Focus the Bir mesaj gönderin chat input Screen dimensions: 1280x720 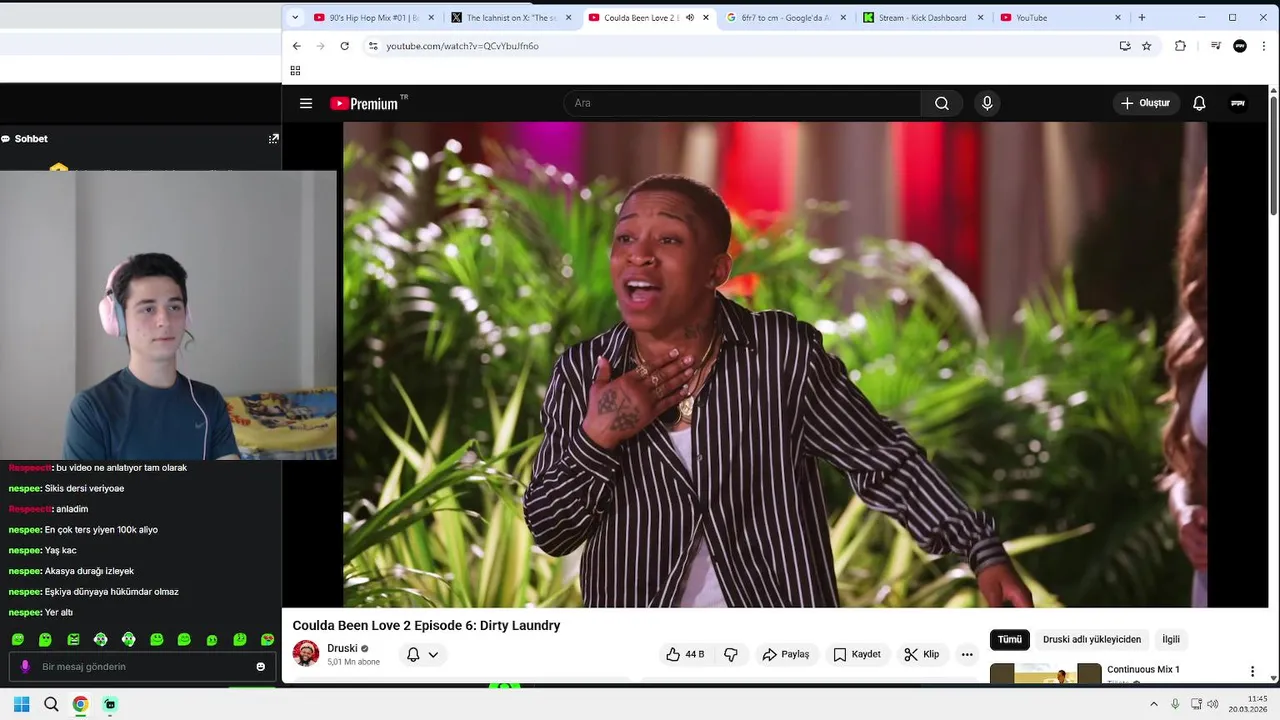140,667
